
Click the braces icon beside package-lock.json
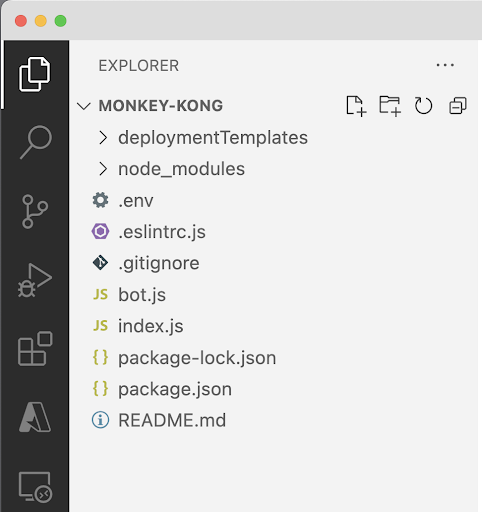[100, 357]
